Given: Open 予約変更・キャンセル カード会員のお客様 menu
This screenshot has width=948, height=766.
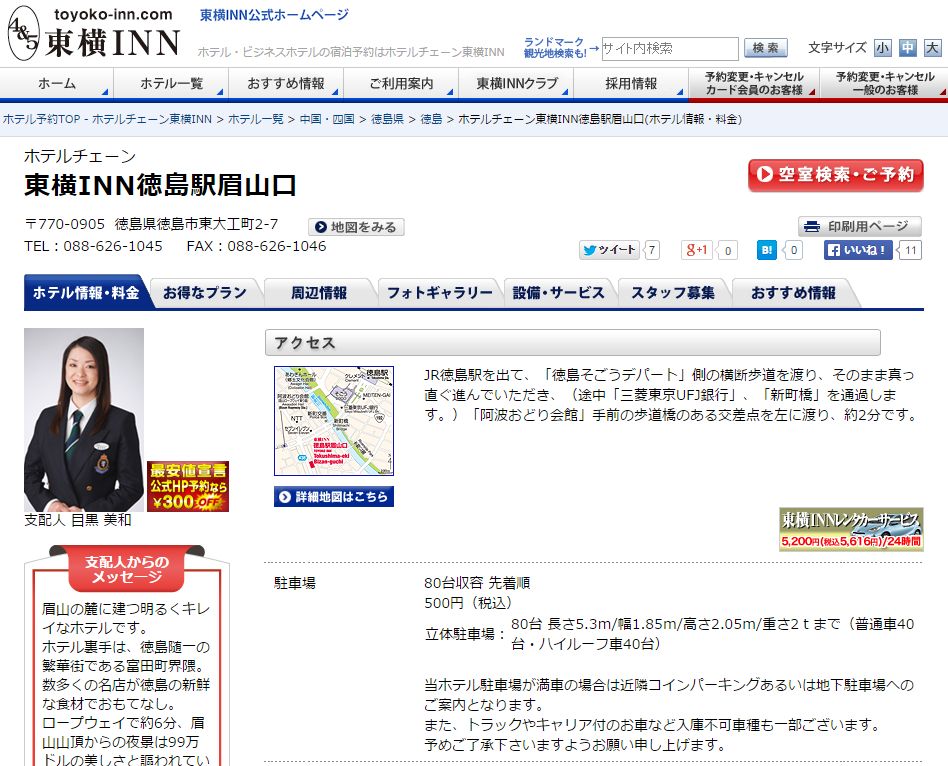Looking at the screenshot, I should pos(754,83).
